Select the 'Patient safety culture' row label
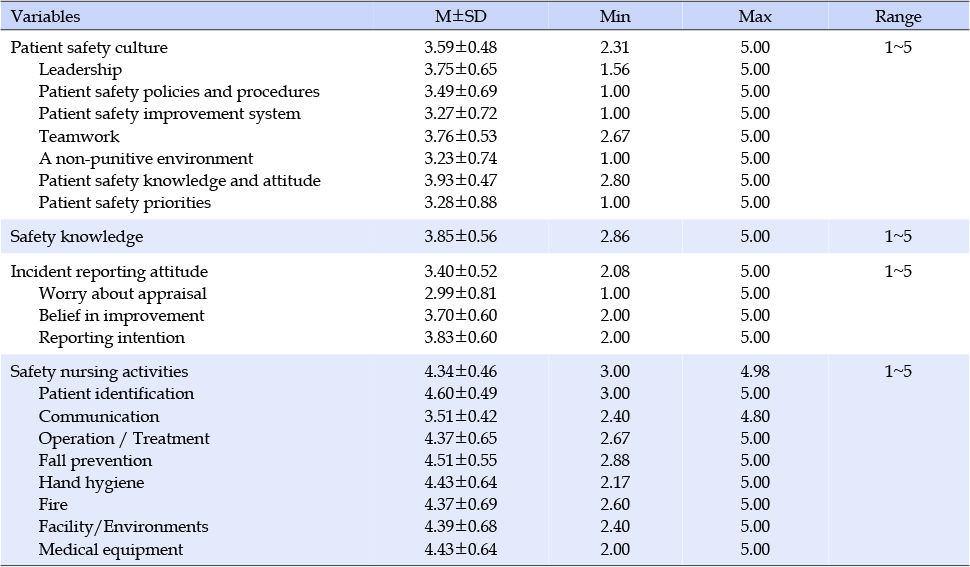This screenshot has width=970, height=567. tap(89, 48)
